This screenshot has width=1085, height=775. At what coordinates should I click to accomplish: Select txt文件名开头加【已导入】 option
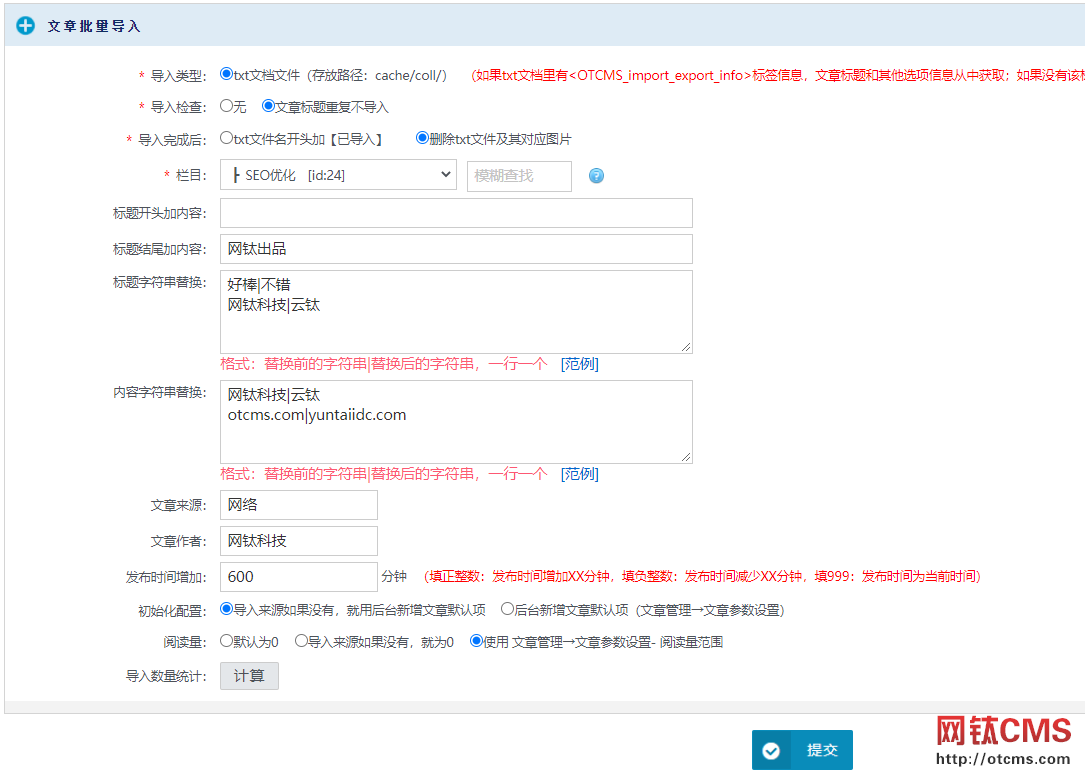pyautogui.click(x=226, y=139)
